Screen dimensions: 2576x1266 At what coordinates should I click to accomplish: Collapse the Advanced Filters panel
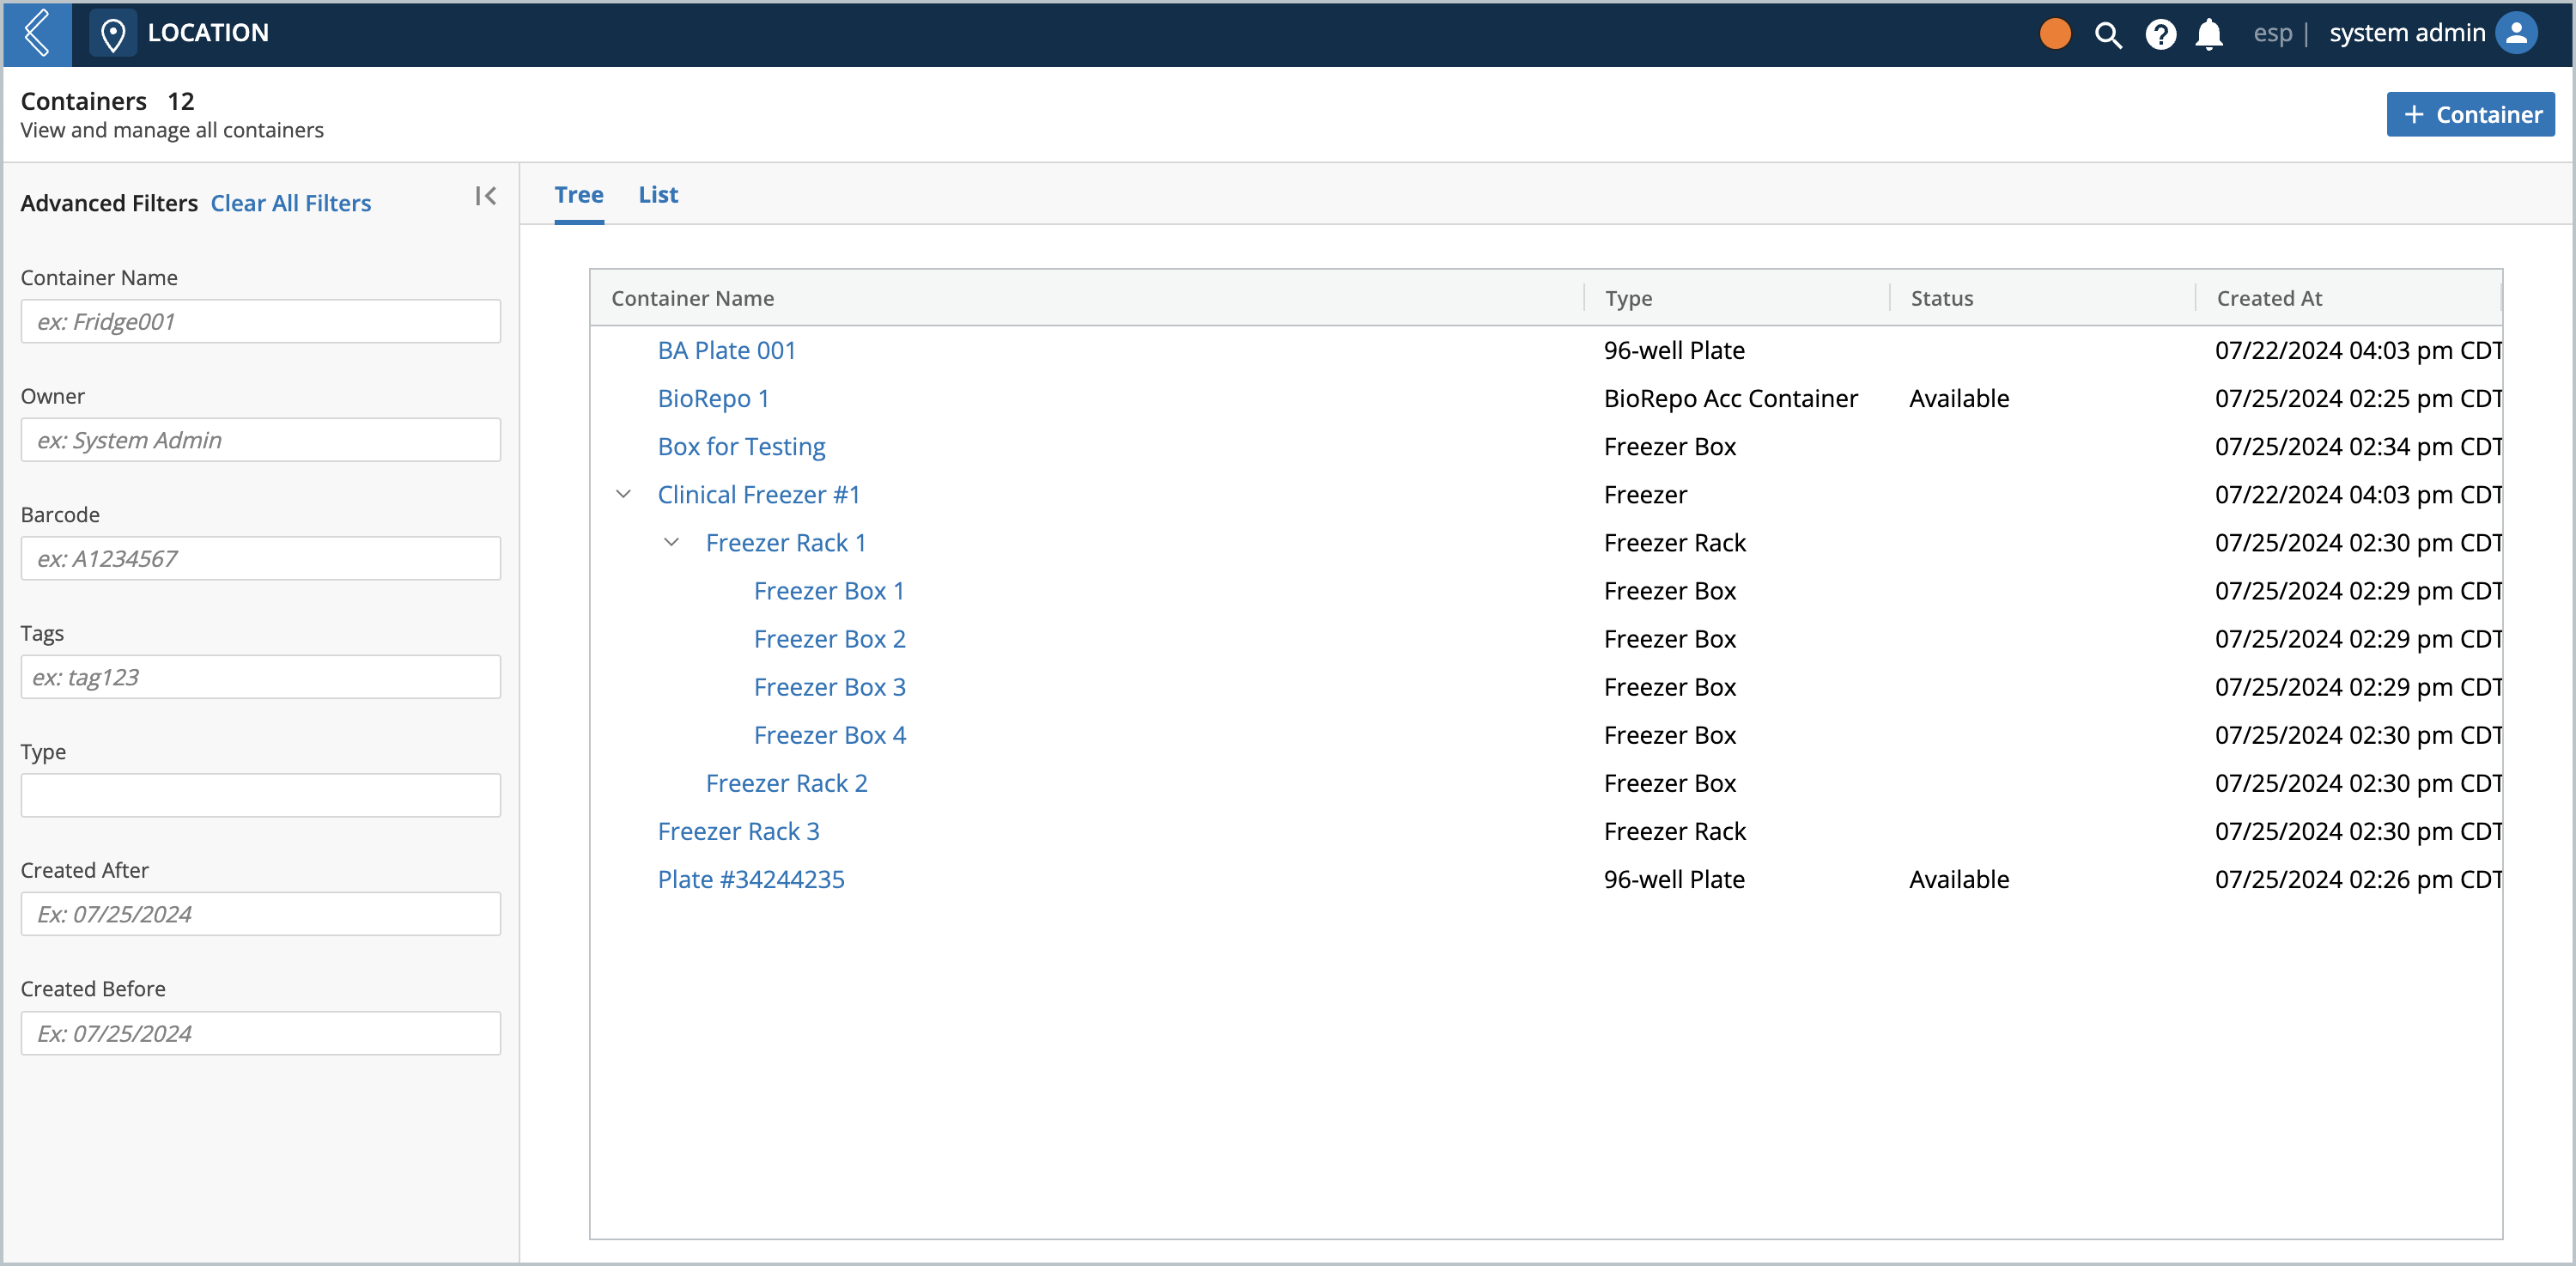(485, 196)
